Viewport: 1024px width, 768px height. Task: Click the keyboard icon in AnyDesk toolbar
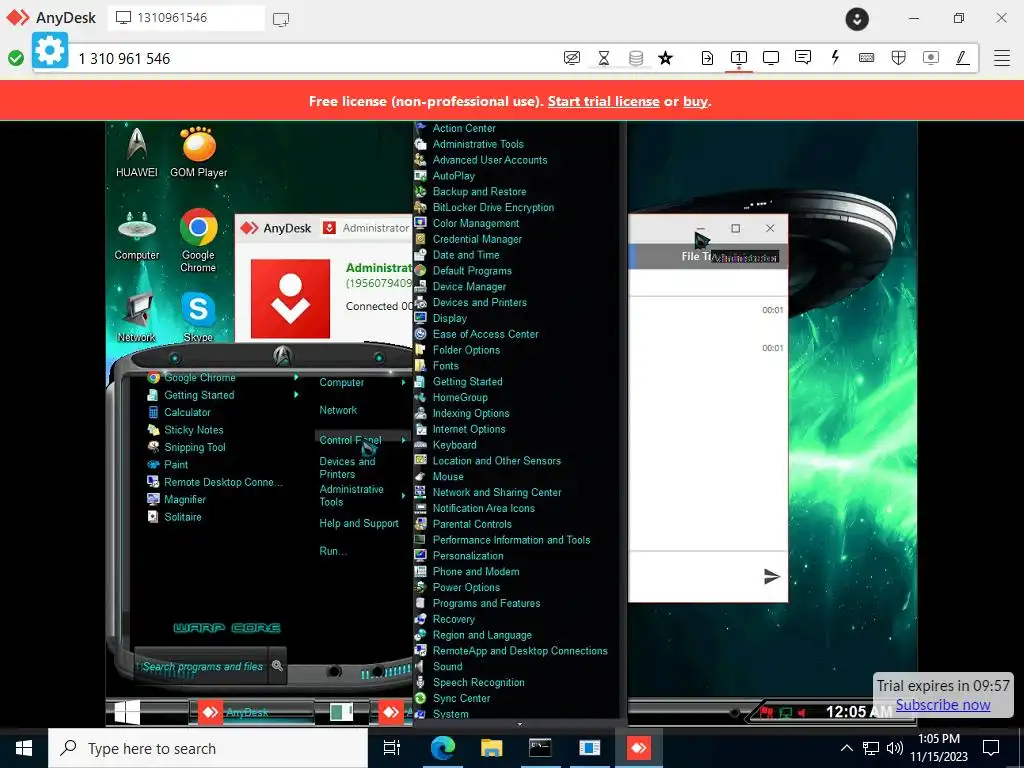coord(867,58)
